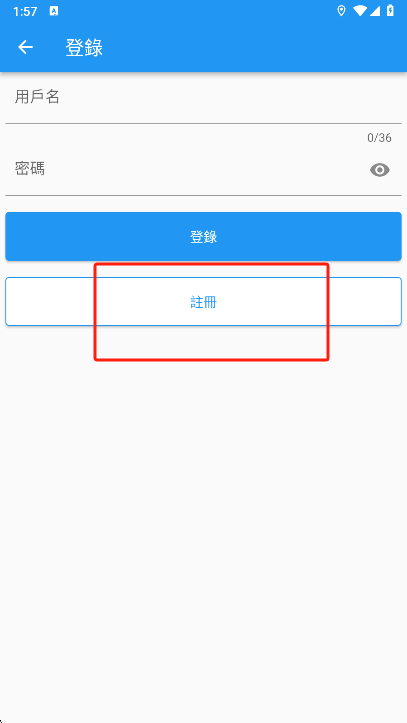Tap the 用戶名 placeholder label text
The height and width of the screenshot is (723, 407).
coord(37,97)
